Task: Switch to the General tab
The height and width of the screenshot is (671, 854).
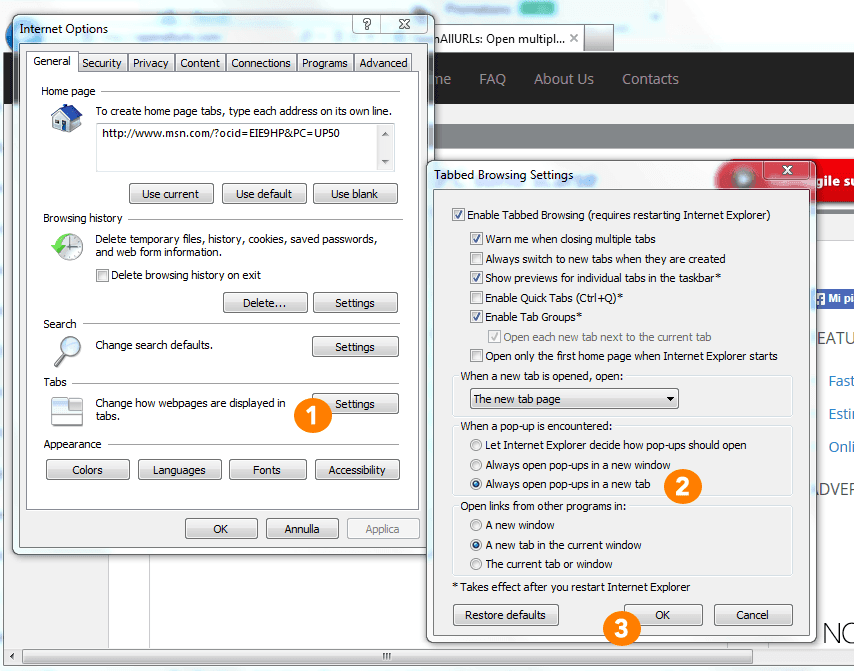Action: coord(52,61)
